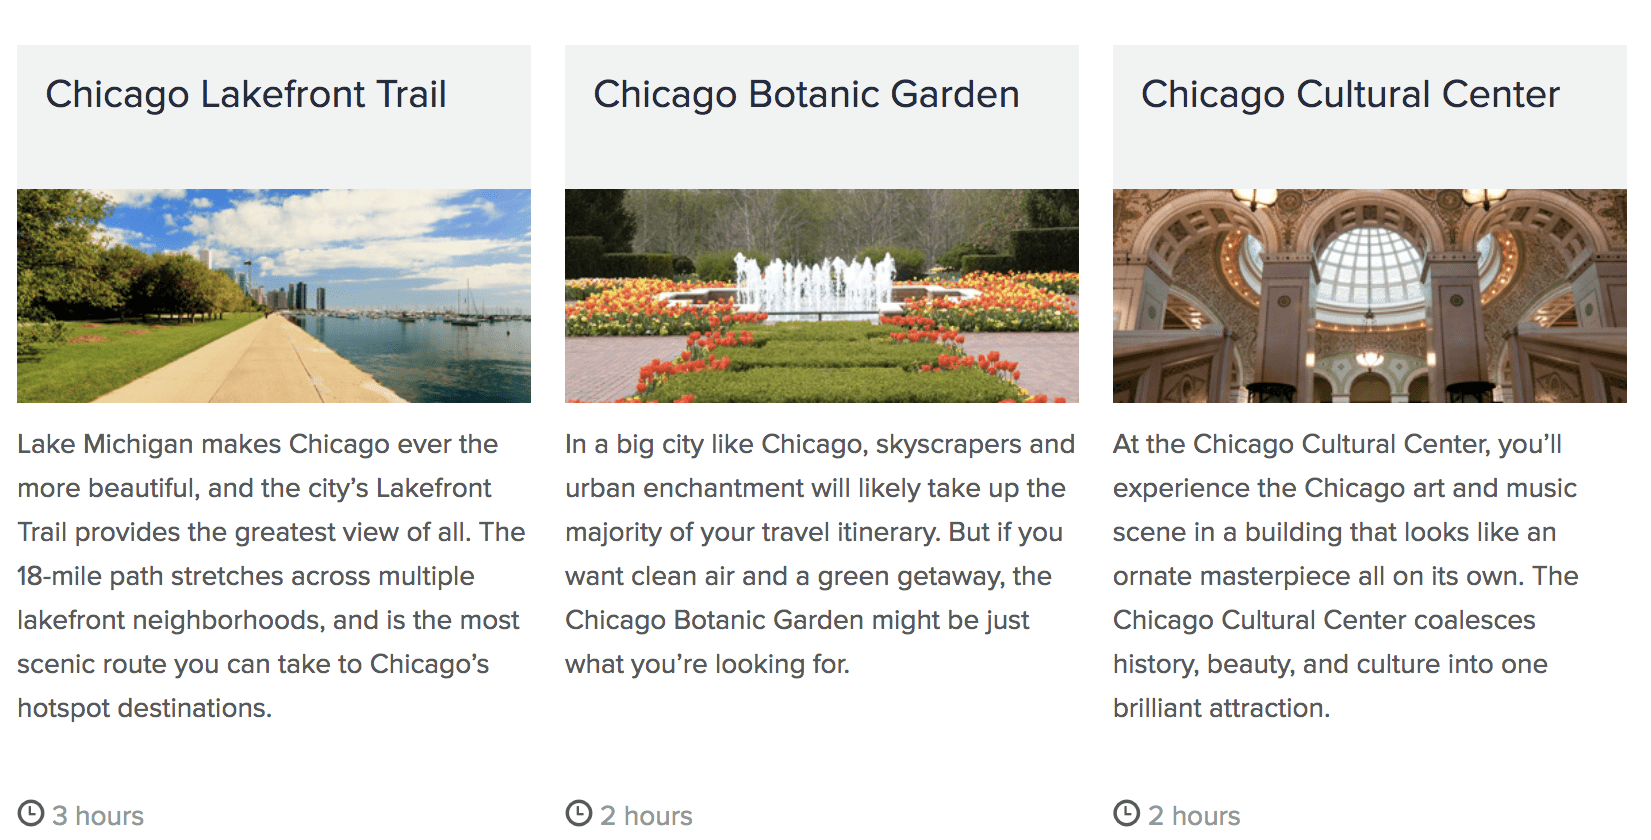Click the 2 hours label under Cultural Center
The image size is (1651, 840).
[x=1194, y=816]
